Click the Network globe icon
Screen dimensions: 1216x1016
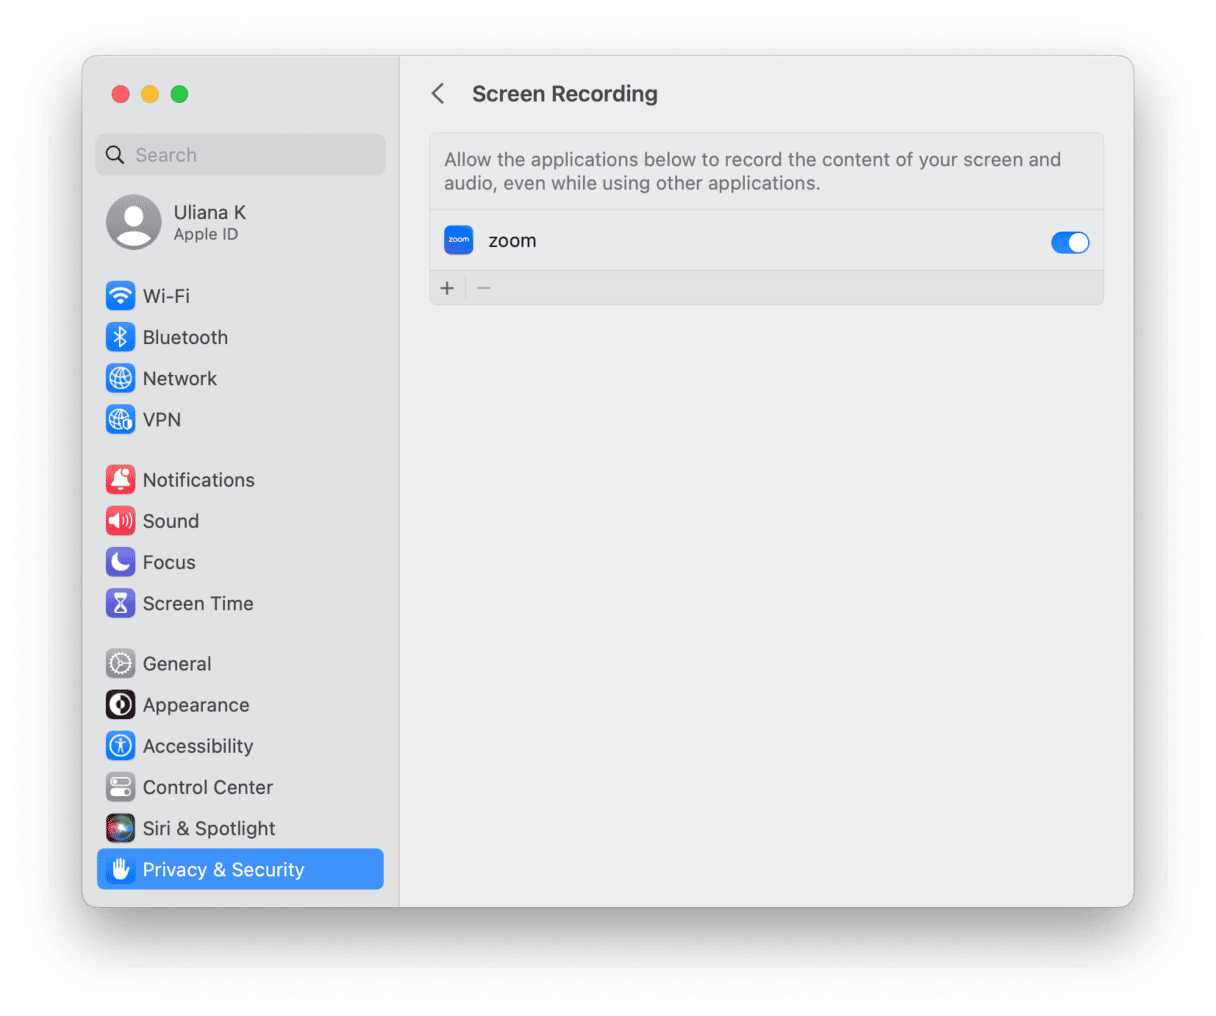[120, 378]
